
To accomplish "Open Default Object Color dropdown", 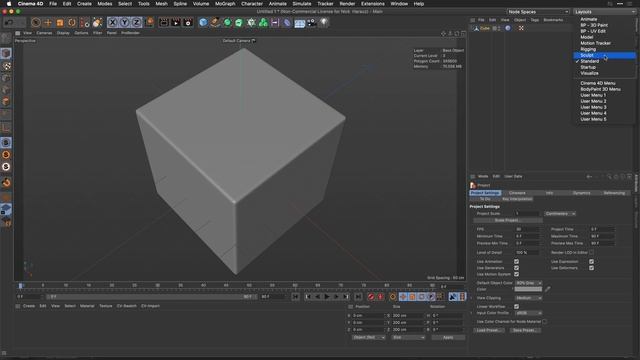I will 529,283.
